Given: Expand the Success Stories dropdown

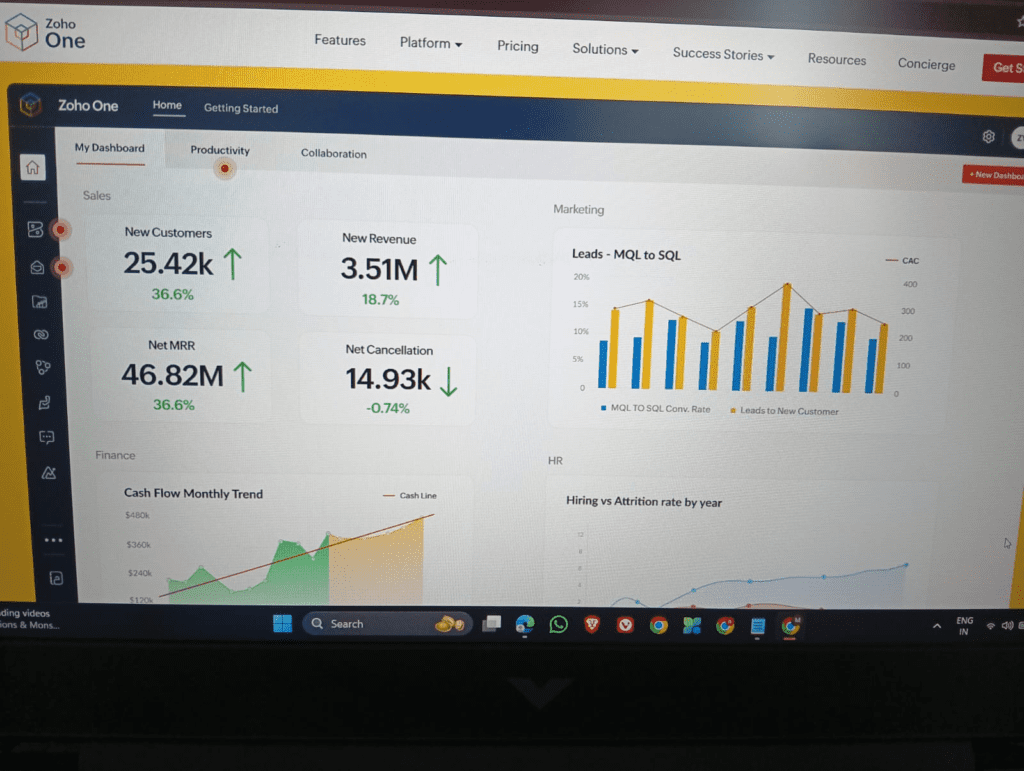Looking at the screenshot, I should (x=722, y=55).
